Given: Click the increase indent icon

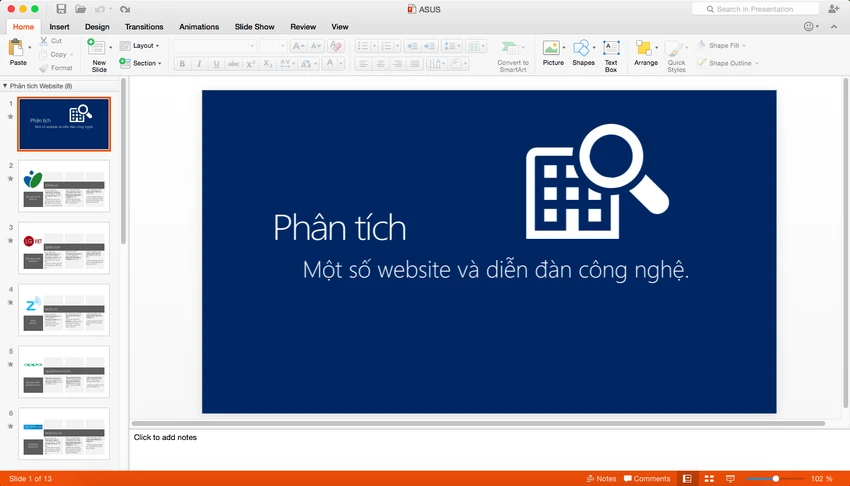Looking at the screenshot, I should (x=429, y=46).
